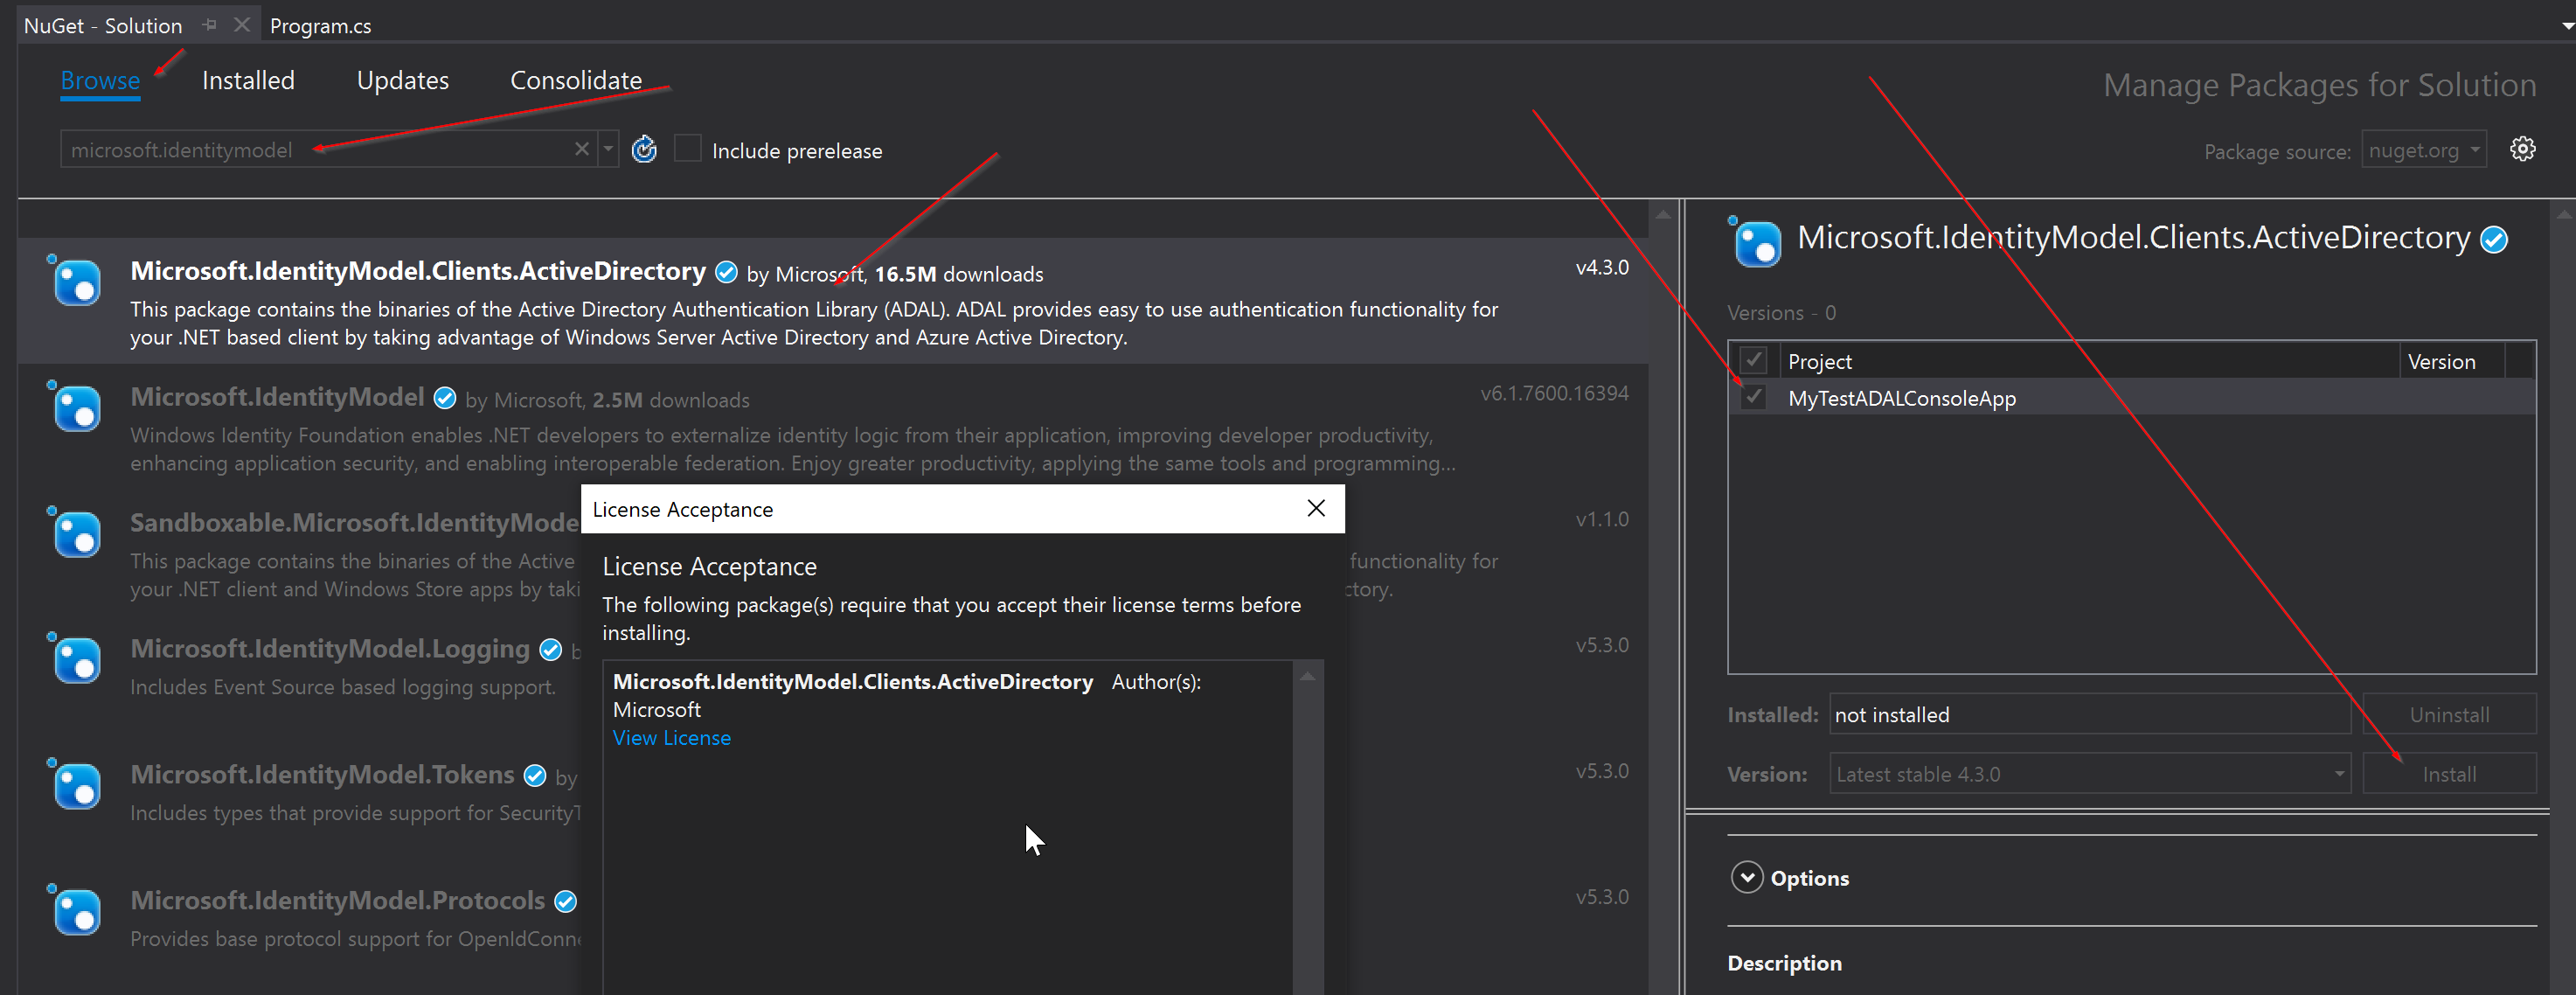The height and width of the screenshot is (995, 2576).
Task: Toggle the select-all Project header checkbox
Action: (1753, 360)
